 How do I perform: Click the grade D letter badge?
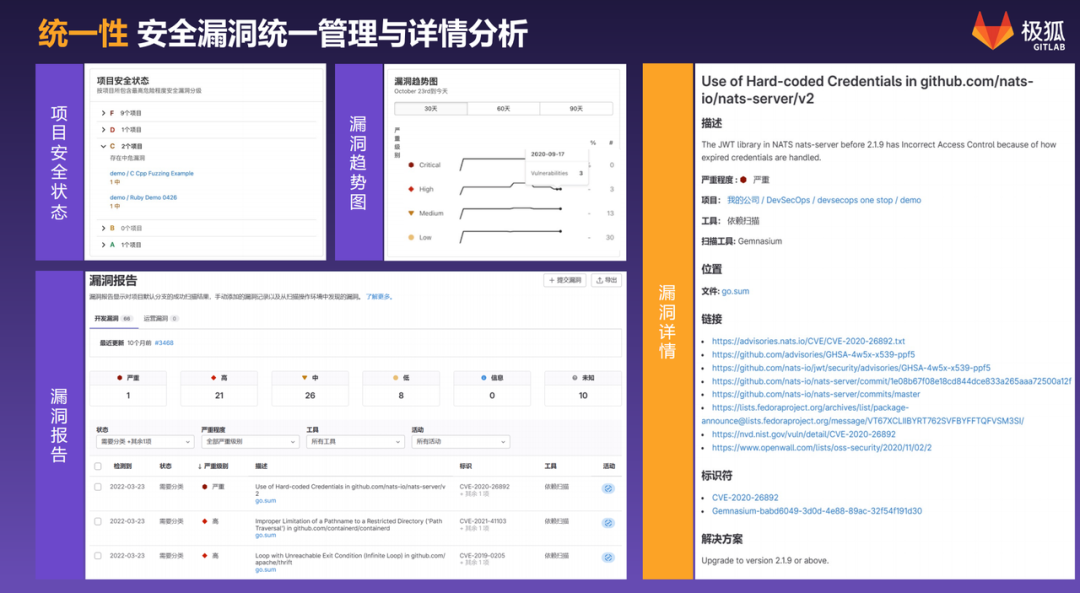point(112,129)
